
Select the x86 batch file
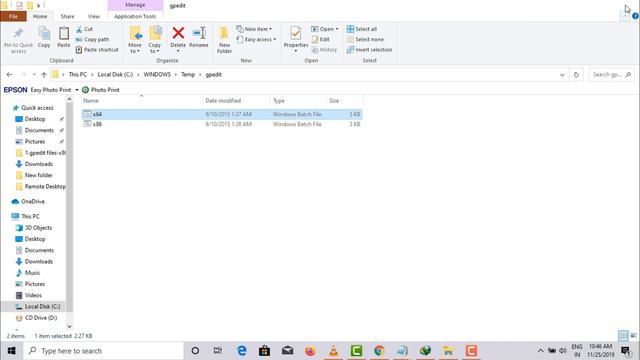click(222, 124)
